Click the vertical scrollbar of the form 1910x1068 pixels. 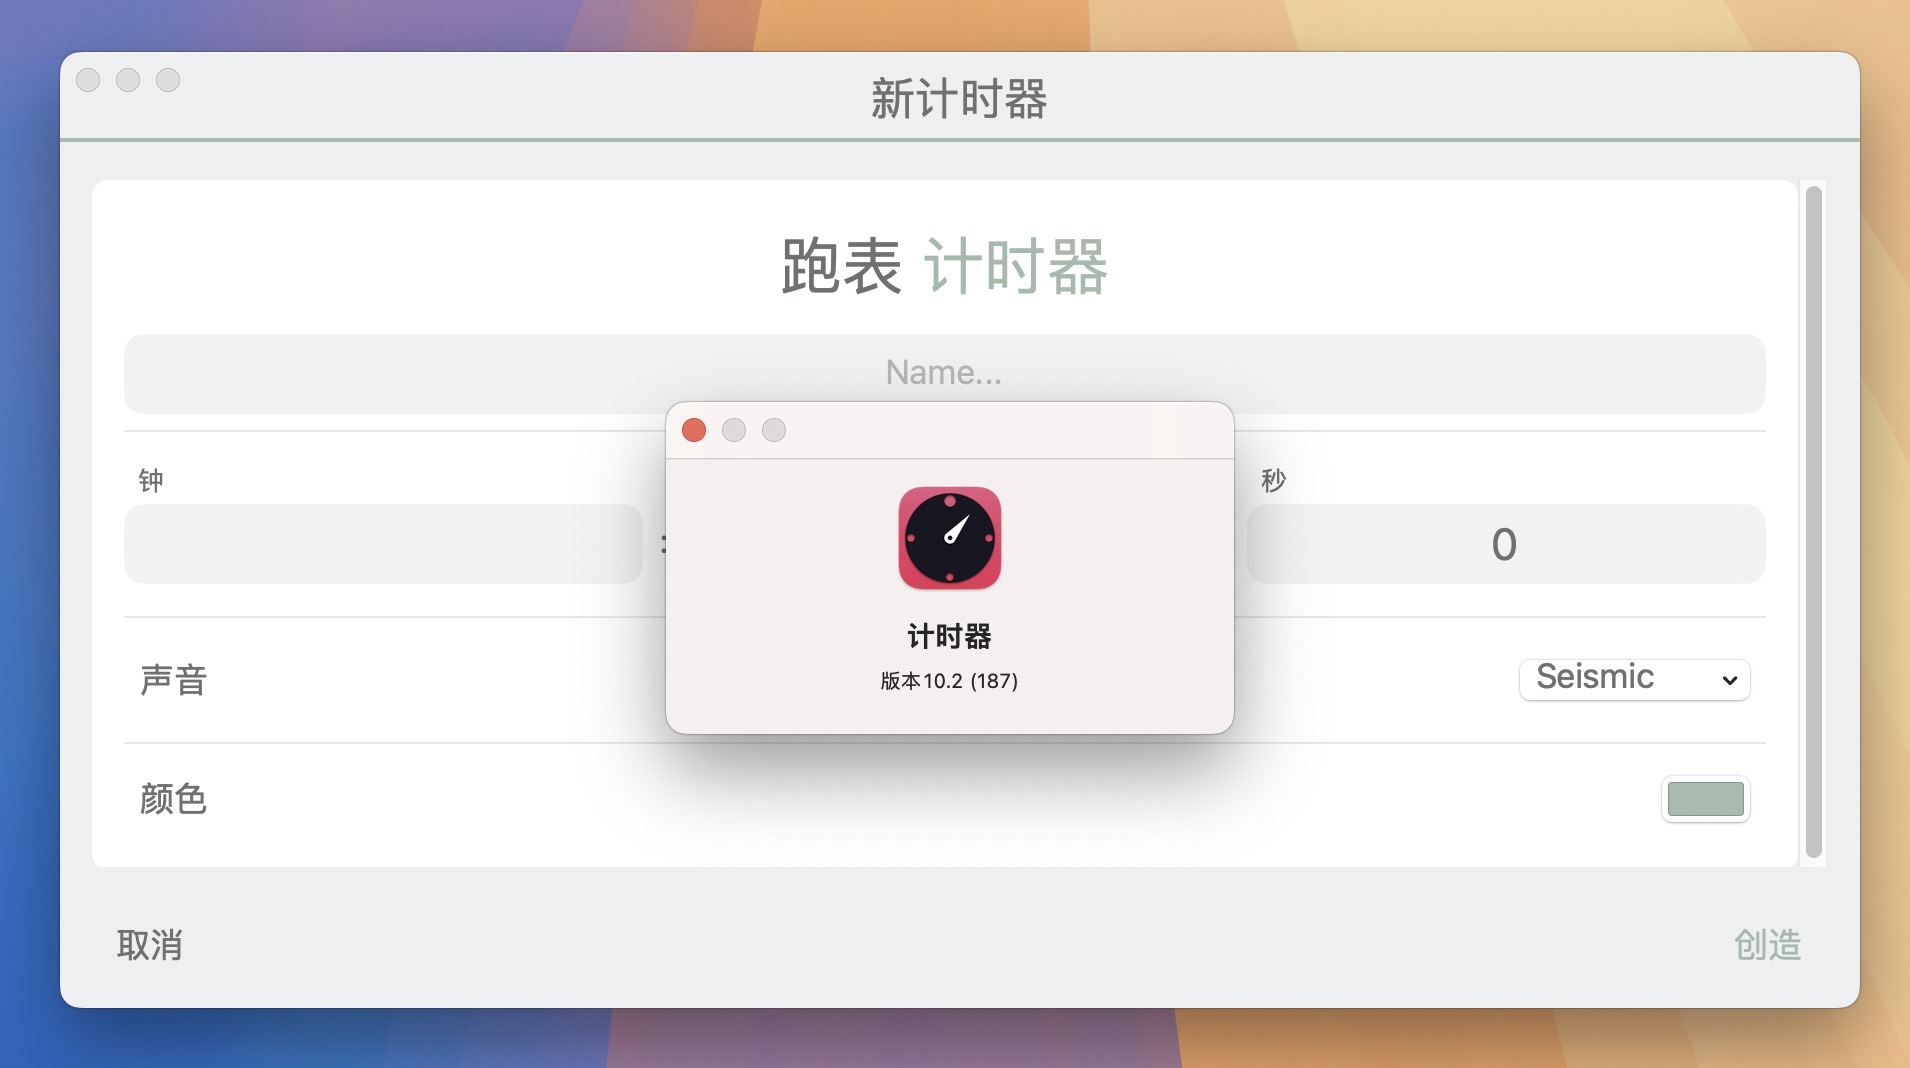click(1814, 523)
